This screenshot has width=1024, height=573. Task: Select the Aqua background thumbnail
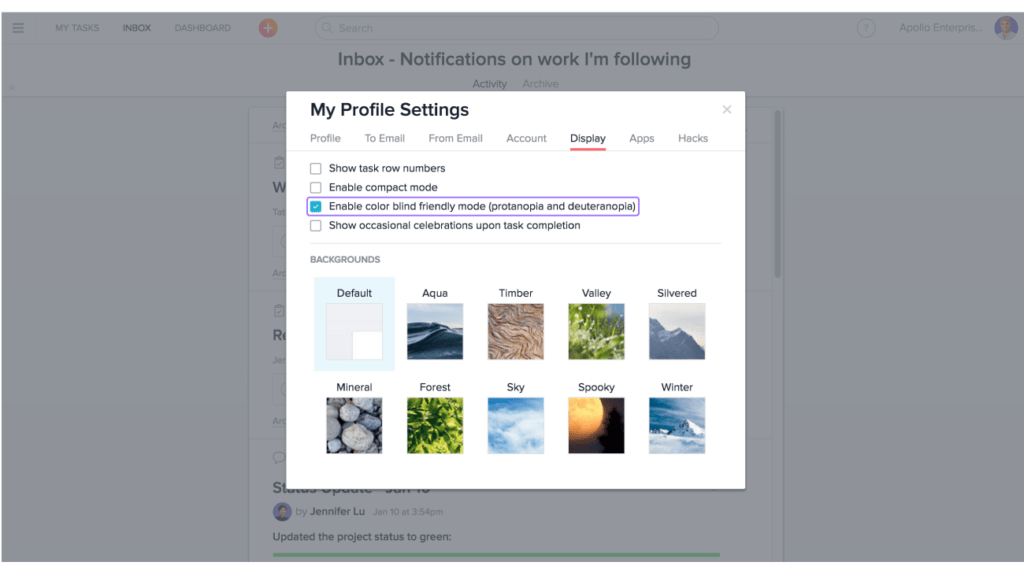tap(435, 331)
